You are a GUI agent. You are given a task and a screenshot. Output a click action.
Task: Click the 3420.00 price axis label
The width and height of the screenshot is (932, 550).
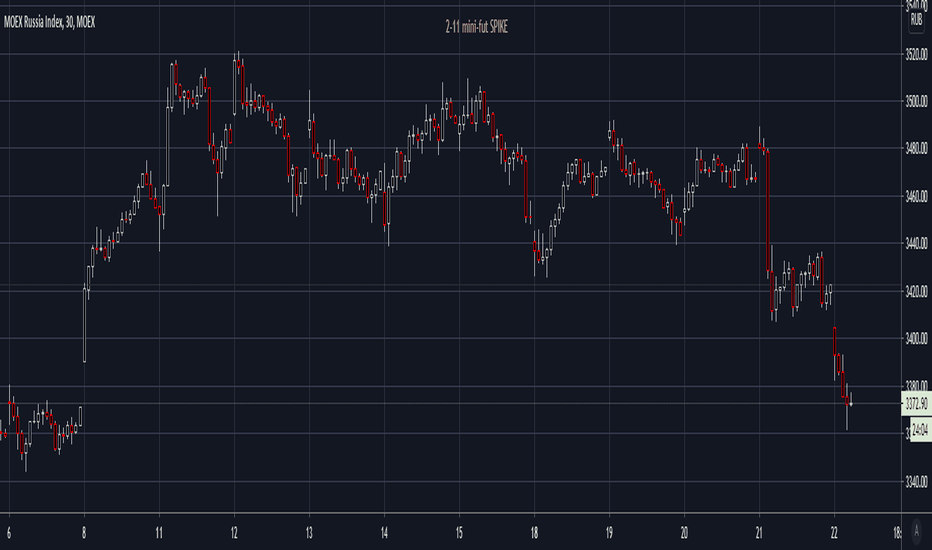(916, 291)
